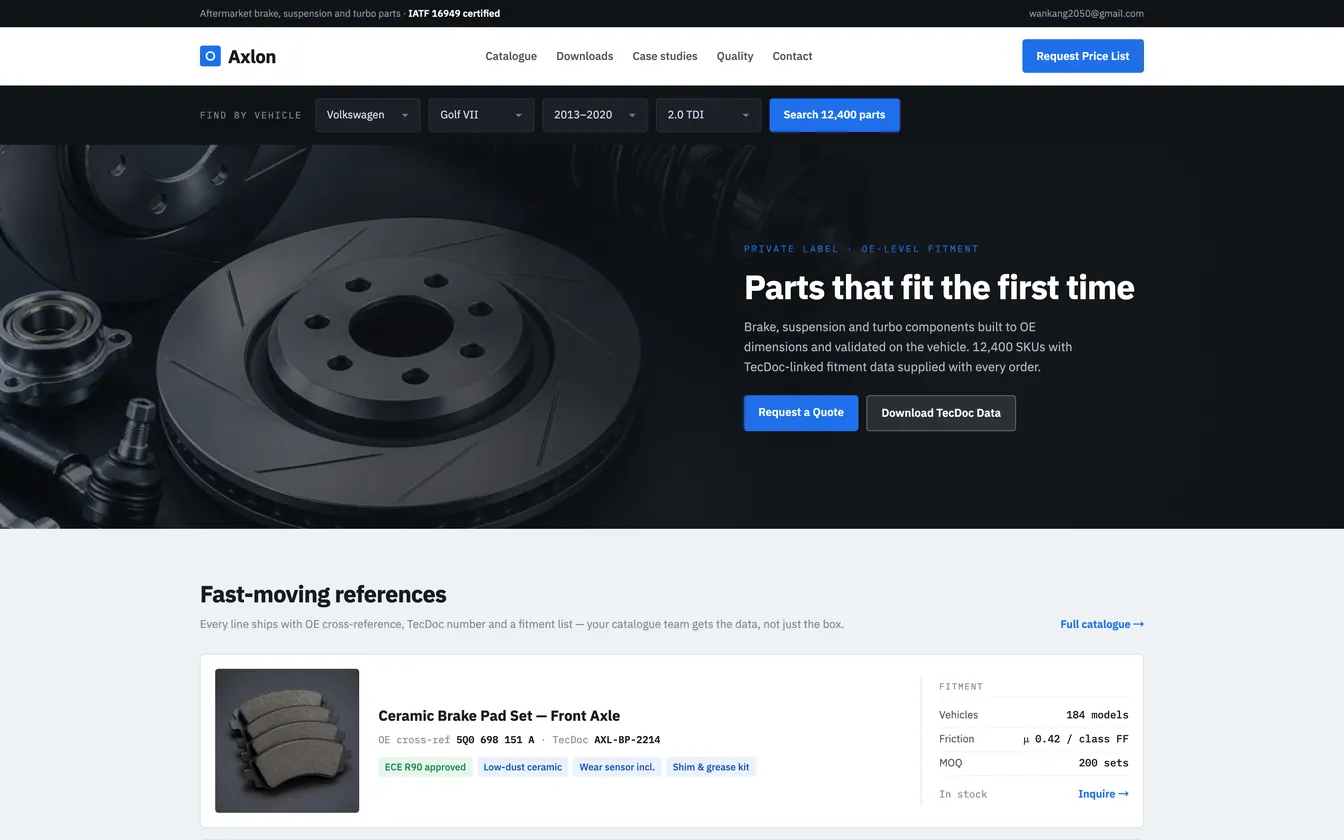Click the Request Price List button
Image resolution: width=1344 pixels, height=840 pixels.
pyautogui.click(x=1083, y=56)
